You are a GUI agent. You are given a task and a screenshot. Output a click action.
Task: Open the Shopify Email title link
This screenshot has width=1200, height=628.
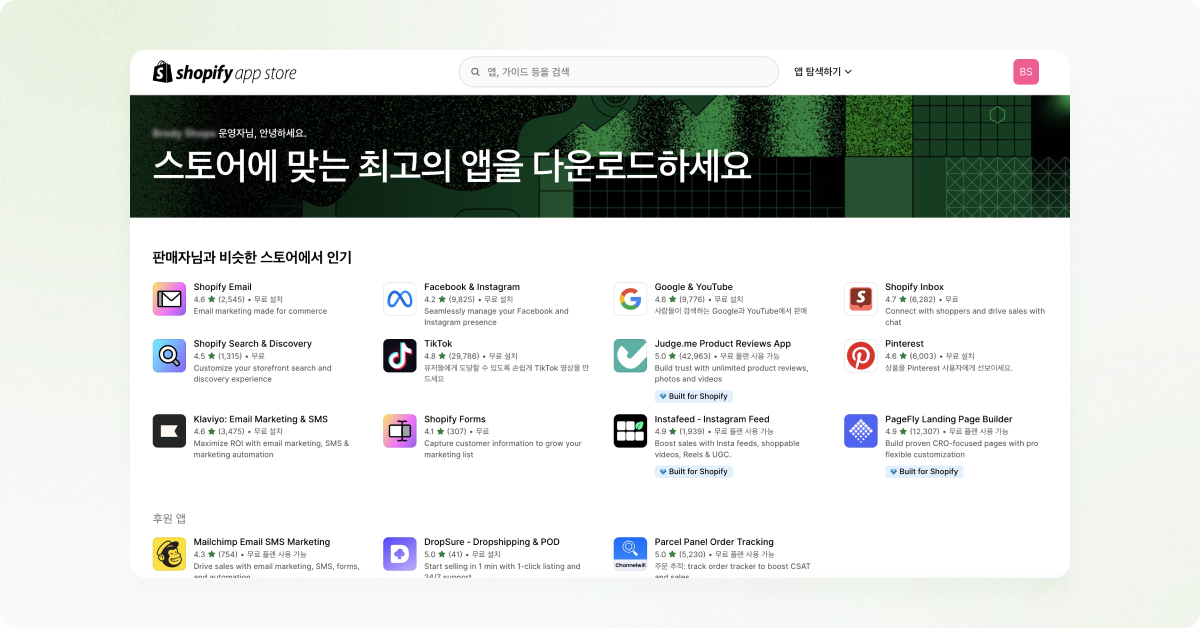[223, 287]
